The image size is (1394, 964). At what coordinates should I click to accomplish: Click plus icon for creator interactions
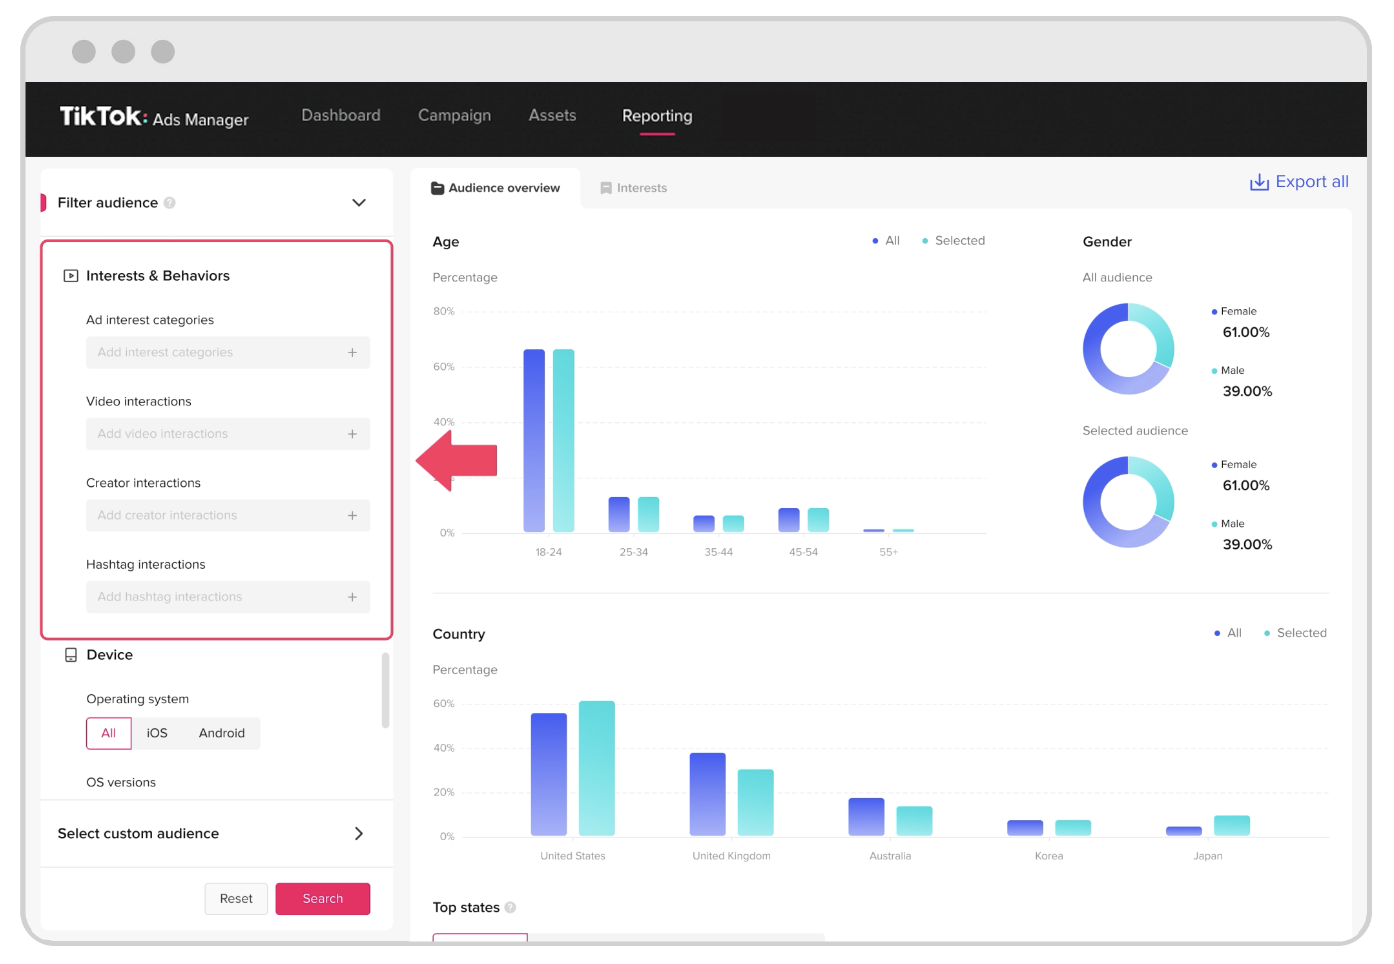click(352, 515)
